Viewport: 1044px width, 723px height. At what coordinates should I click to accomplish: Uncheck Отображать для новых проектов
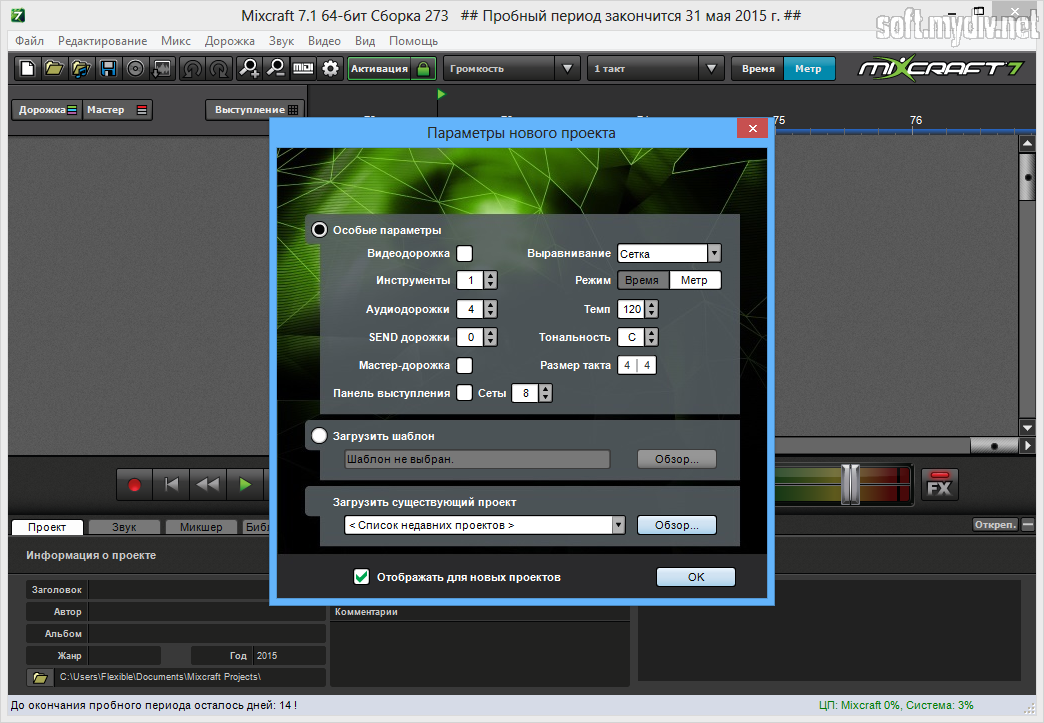pyautogui.click(x=362, y=577)
